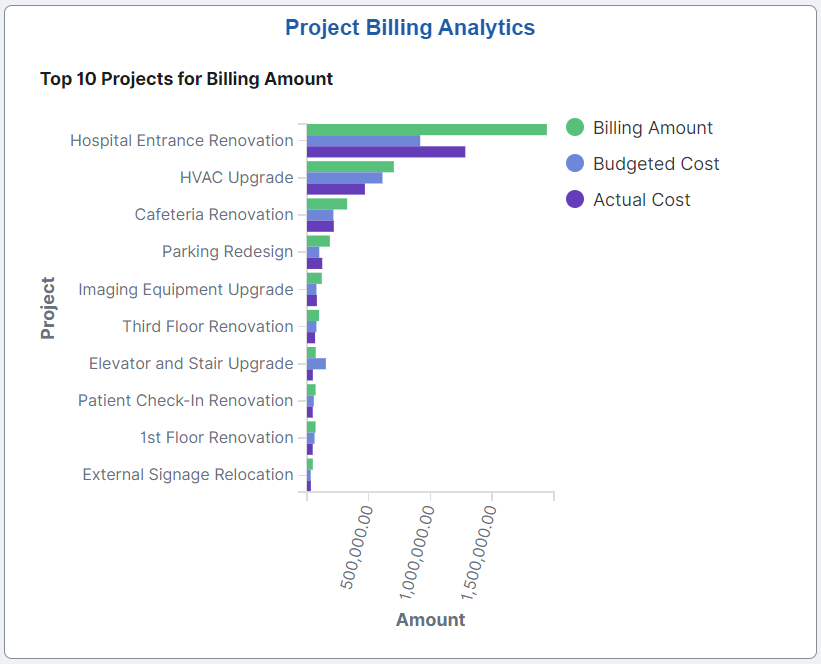The height and width of the screenshot is (664, 821).
Task: Click the Project Billing Analytics title
Action: point(410,27)
